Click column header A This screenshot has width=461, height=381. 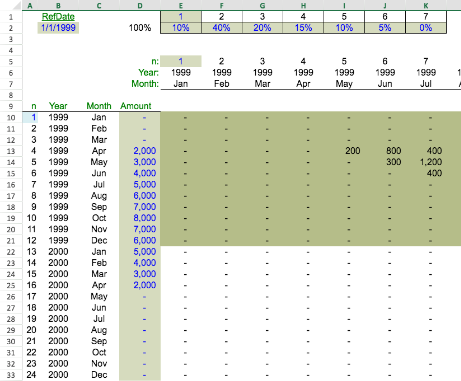coord(30,5)
